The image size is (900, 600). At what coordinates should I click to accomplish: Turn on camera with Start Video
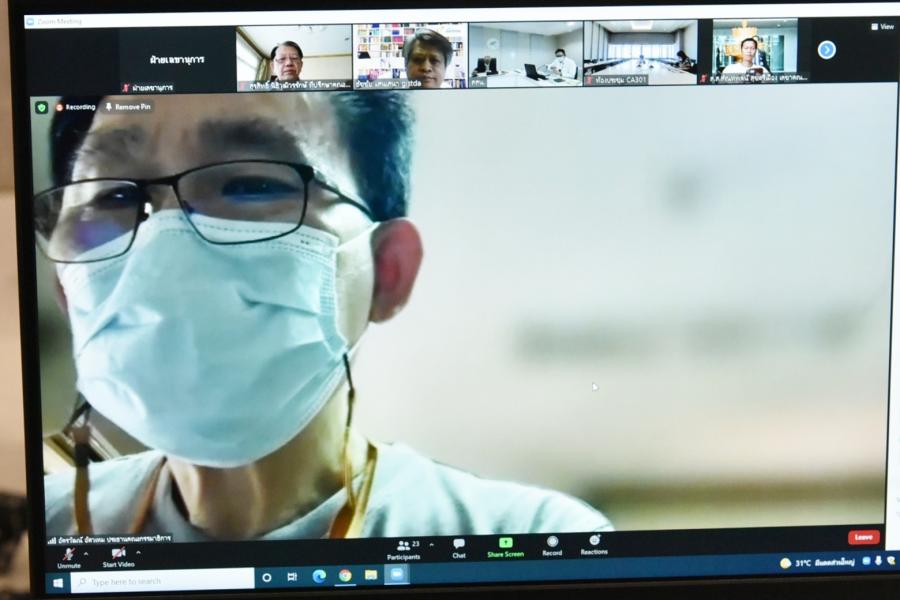click(118, 553)
